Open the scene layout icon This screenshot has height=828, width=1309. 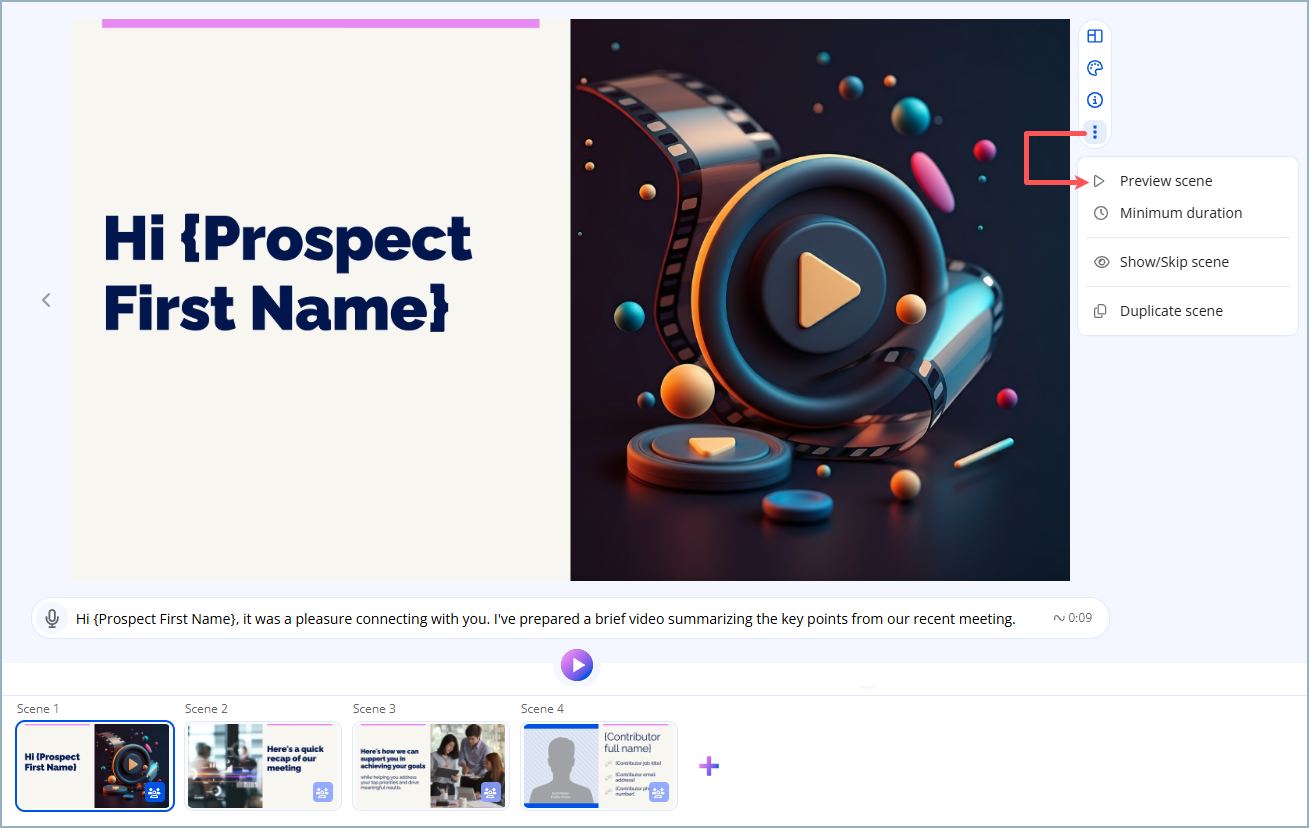(x=1095, y=36)
